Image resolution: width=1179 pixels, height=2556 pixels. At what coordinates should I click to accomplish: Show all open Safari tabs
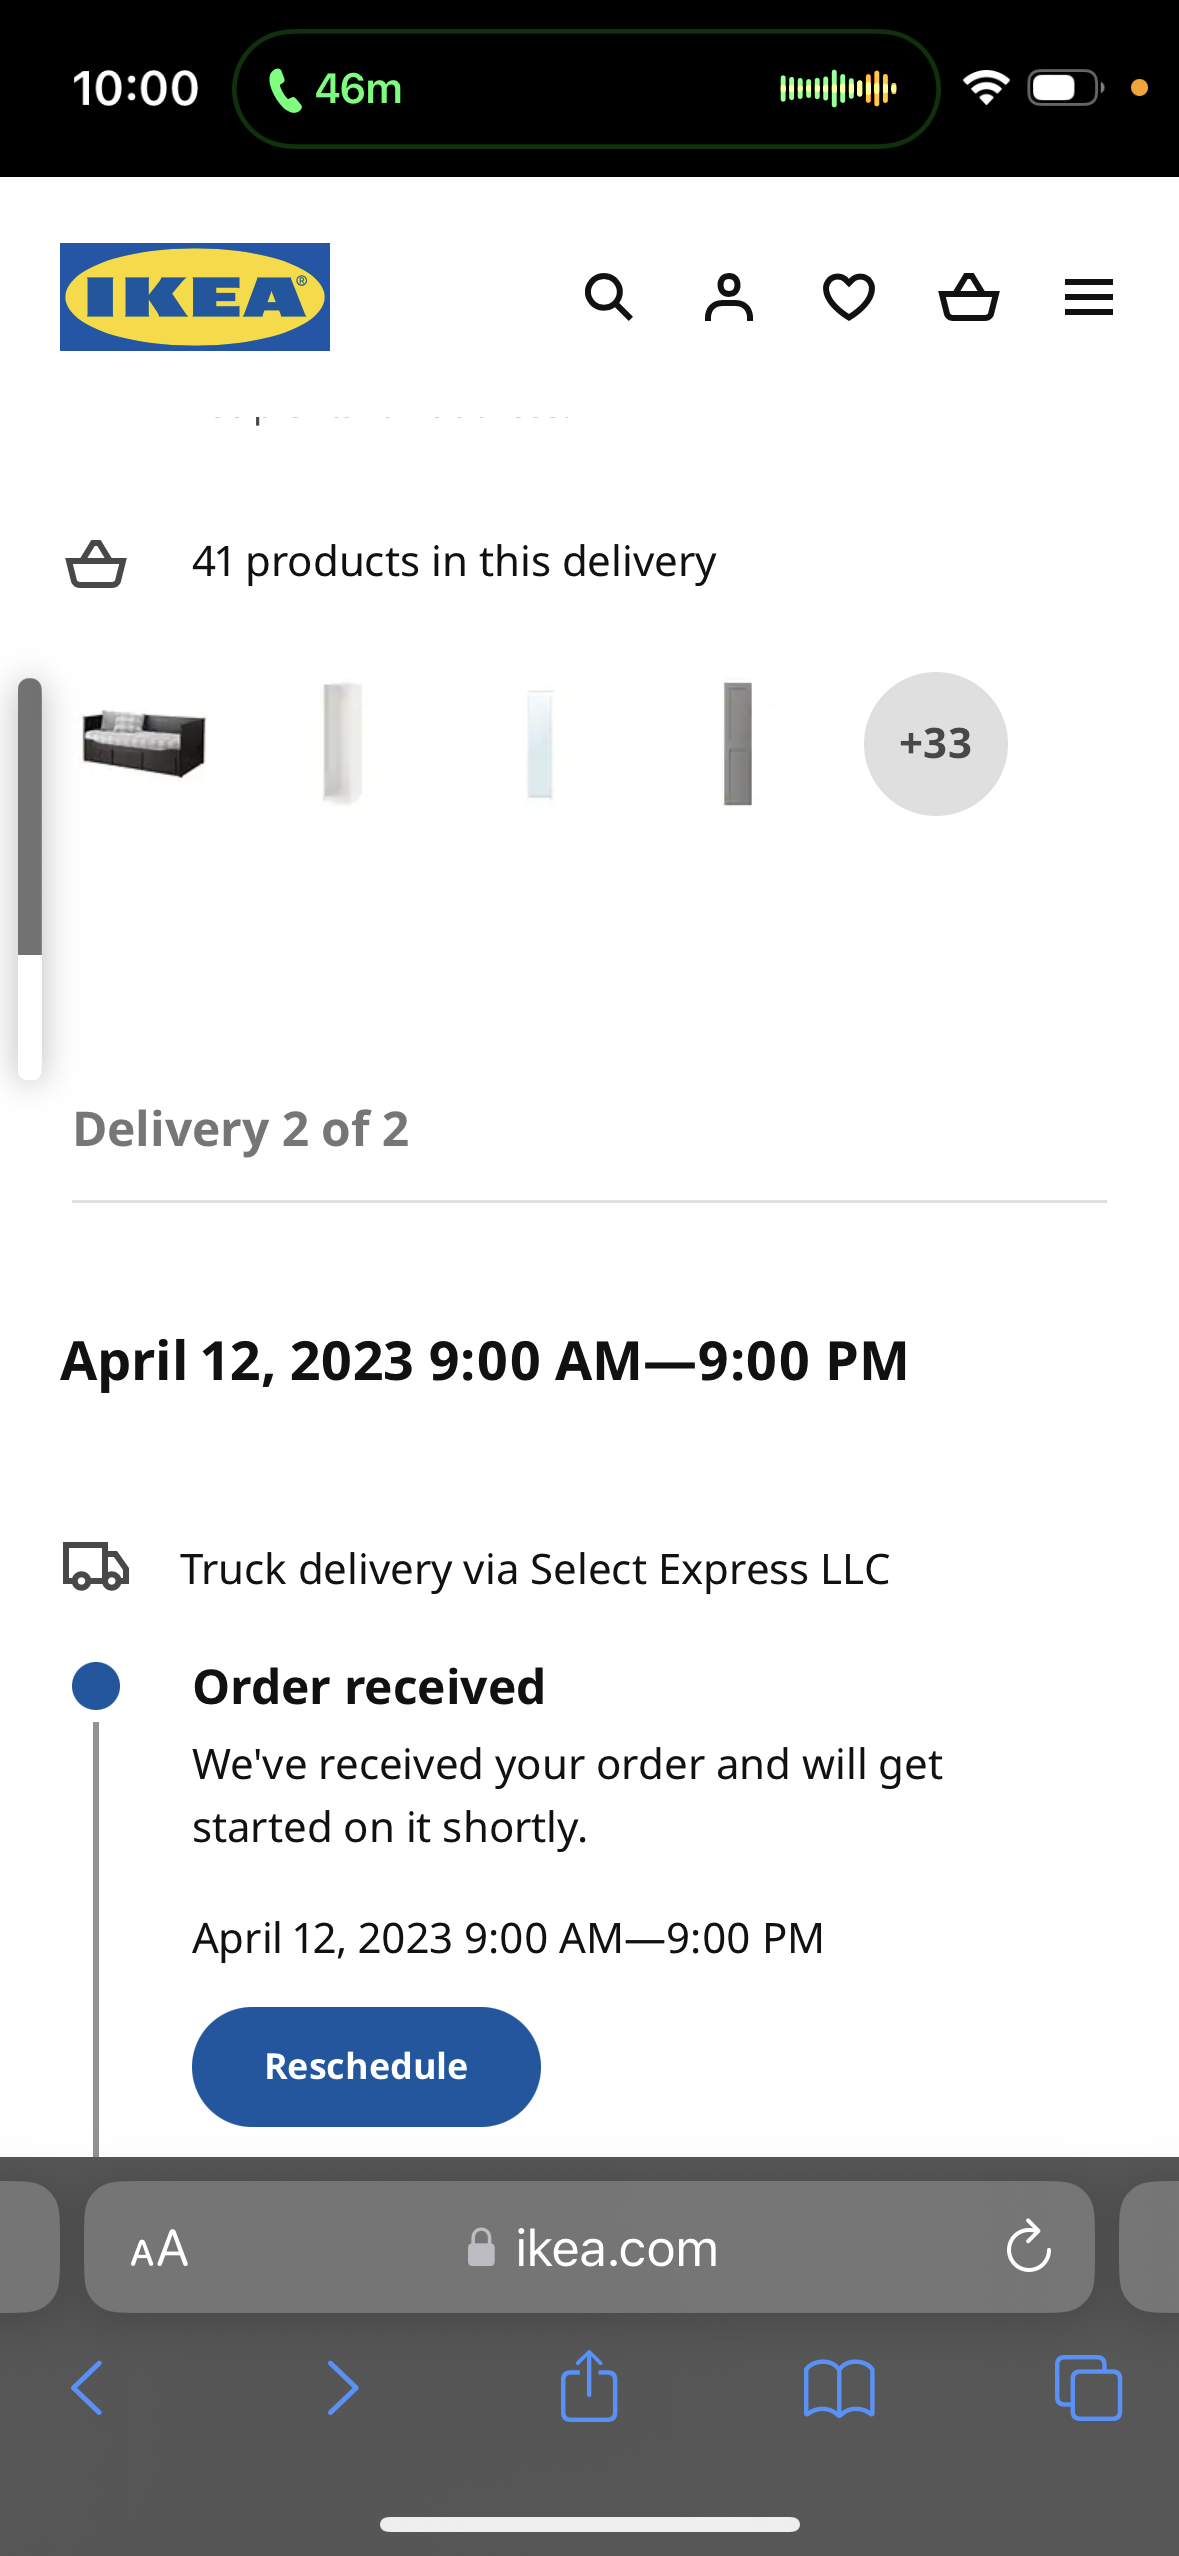coord(1088,2388)
